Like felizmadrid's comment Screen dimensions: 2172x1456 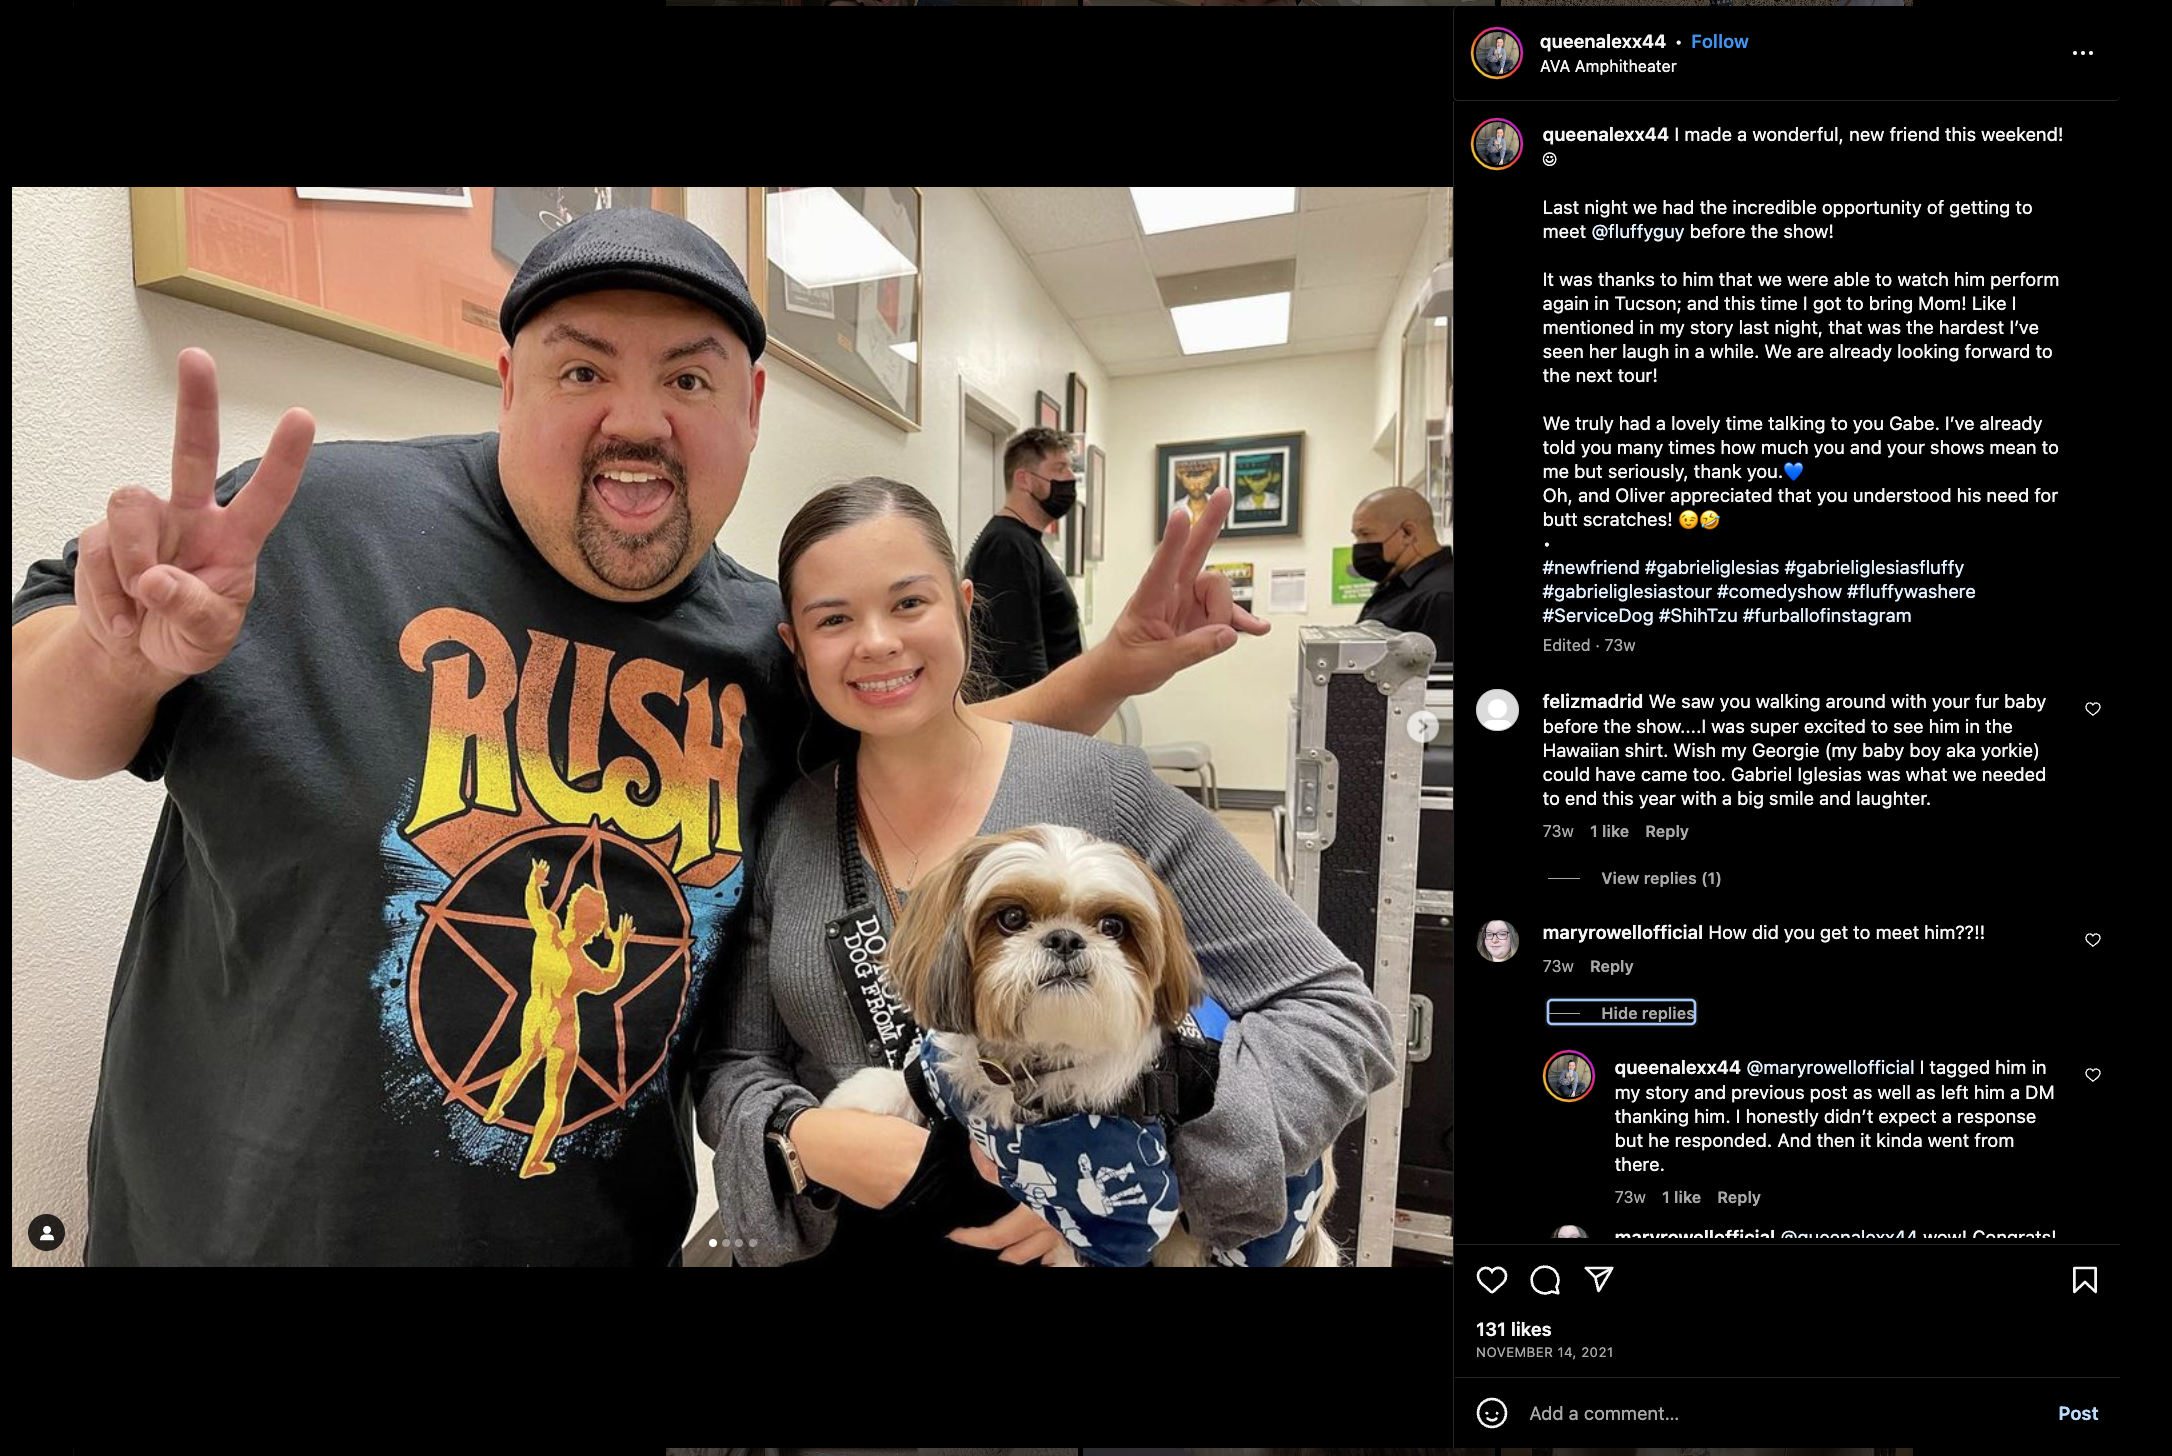(x=2093, y=709)
